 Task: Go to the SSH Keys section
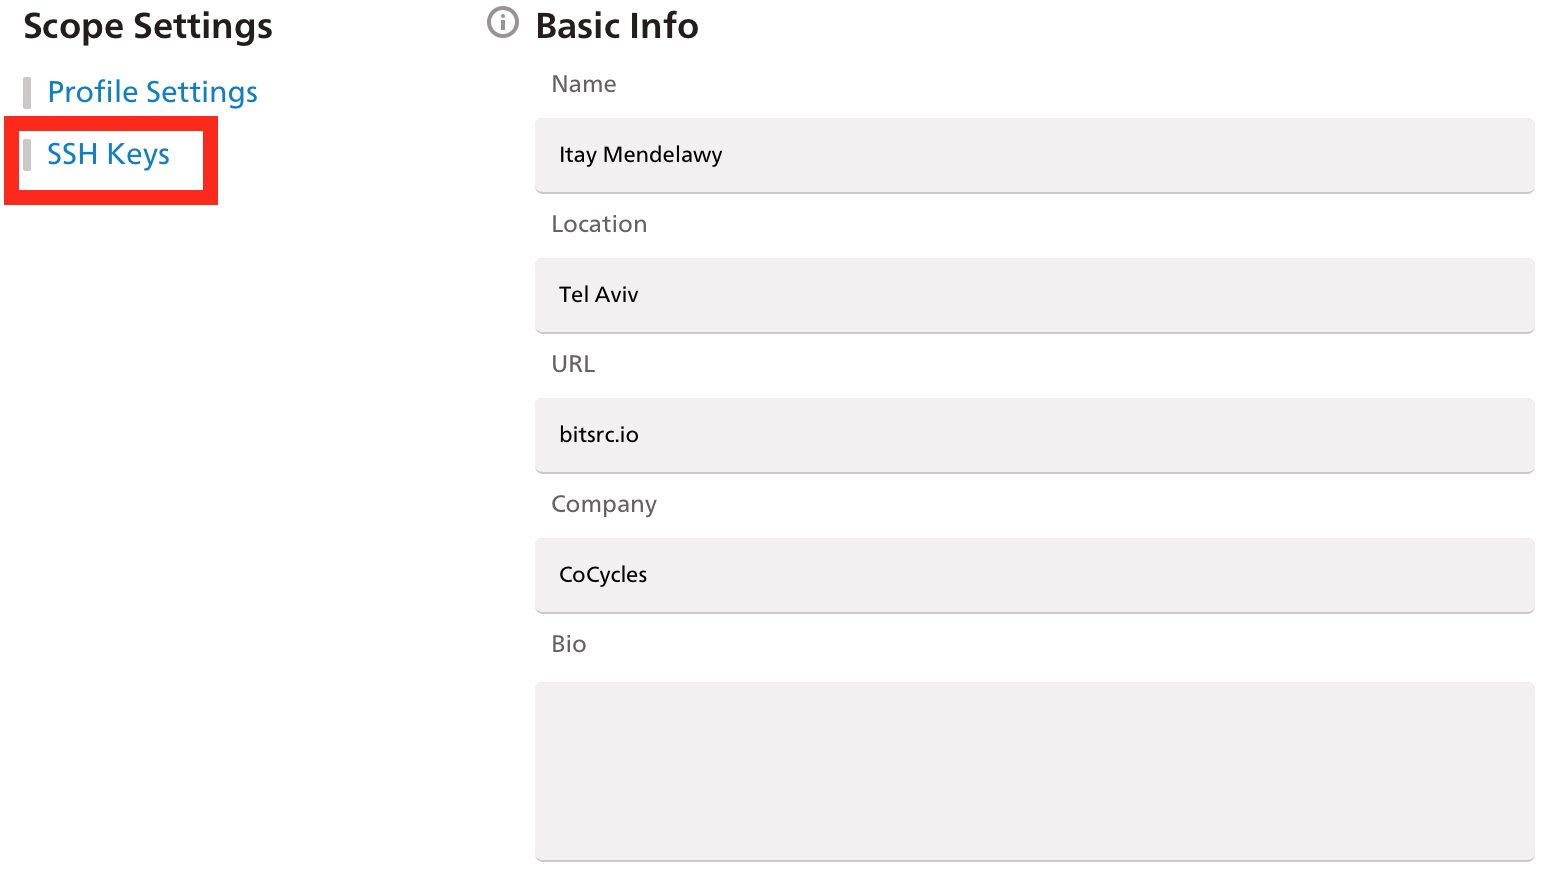(x=108, y=154)
